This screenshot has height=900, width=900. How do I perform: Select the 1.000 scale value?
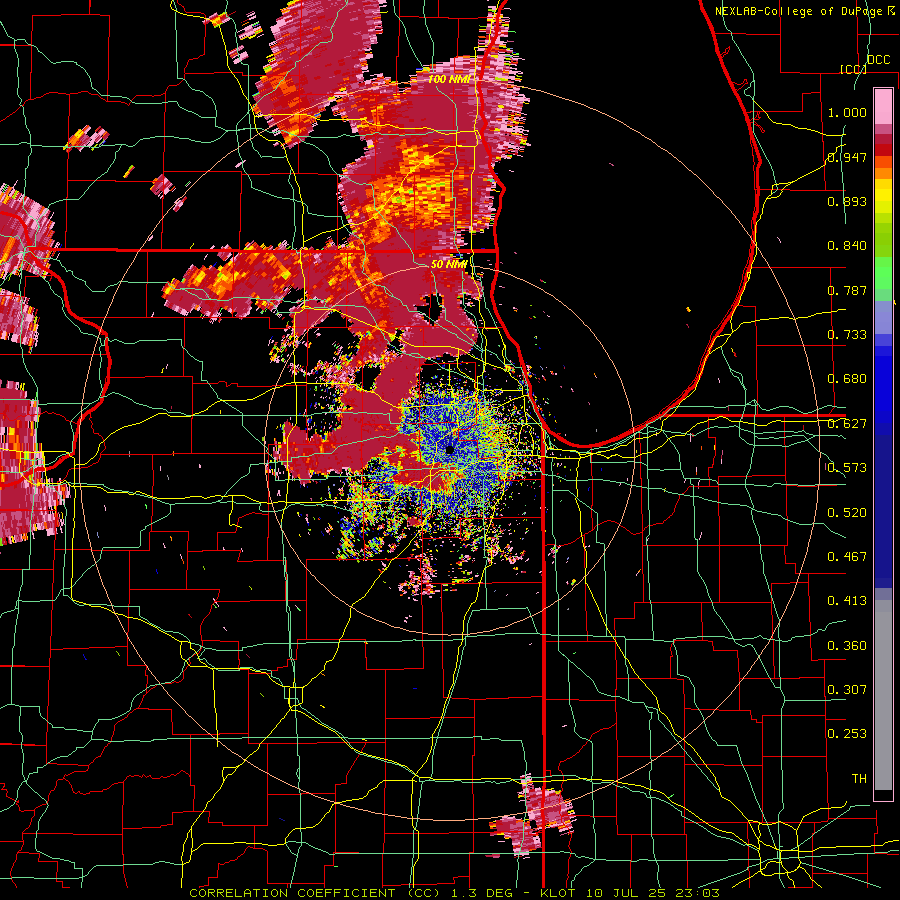click(x=847, y=112)
